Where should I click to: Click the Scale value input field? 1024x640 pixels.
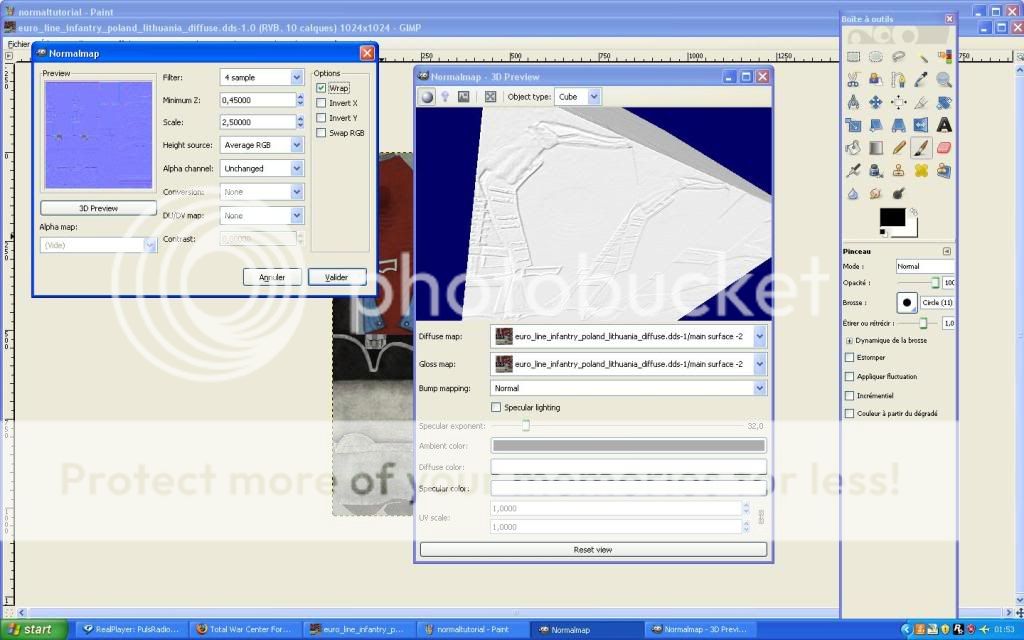click(x=257, y=122)
